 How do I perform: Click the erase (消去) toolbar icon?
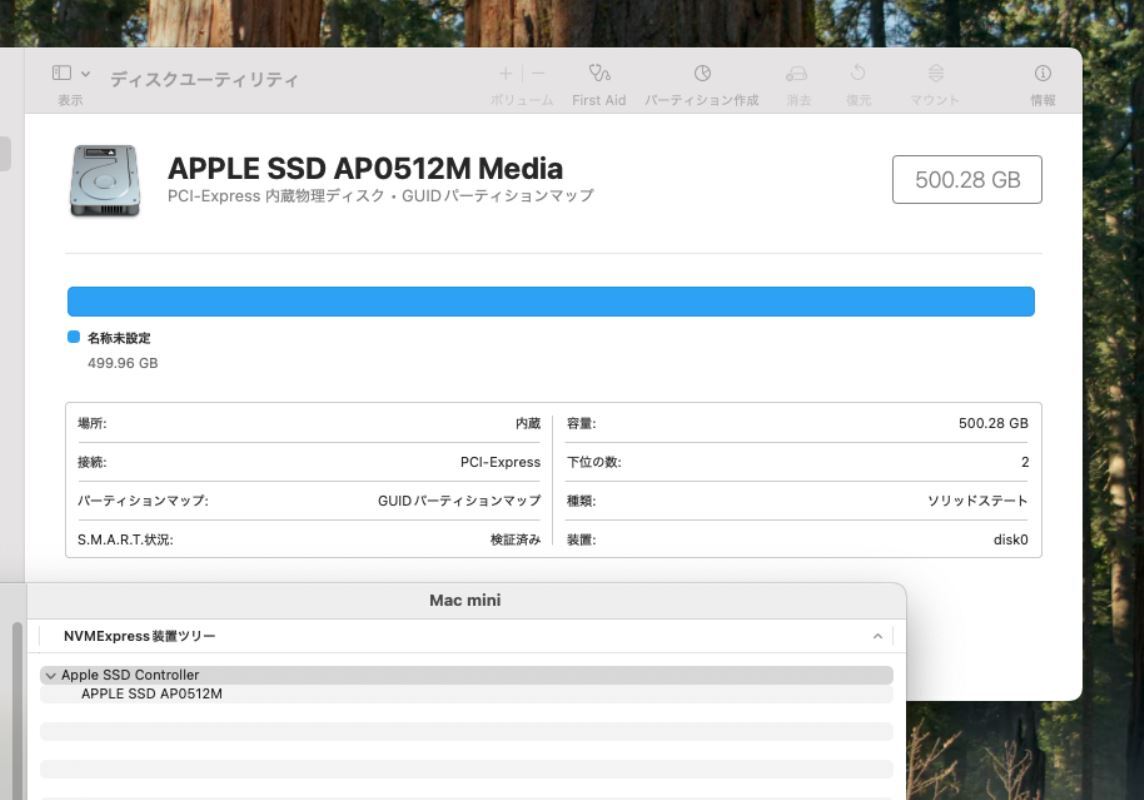(797, 73)
